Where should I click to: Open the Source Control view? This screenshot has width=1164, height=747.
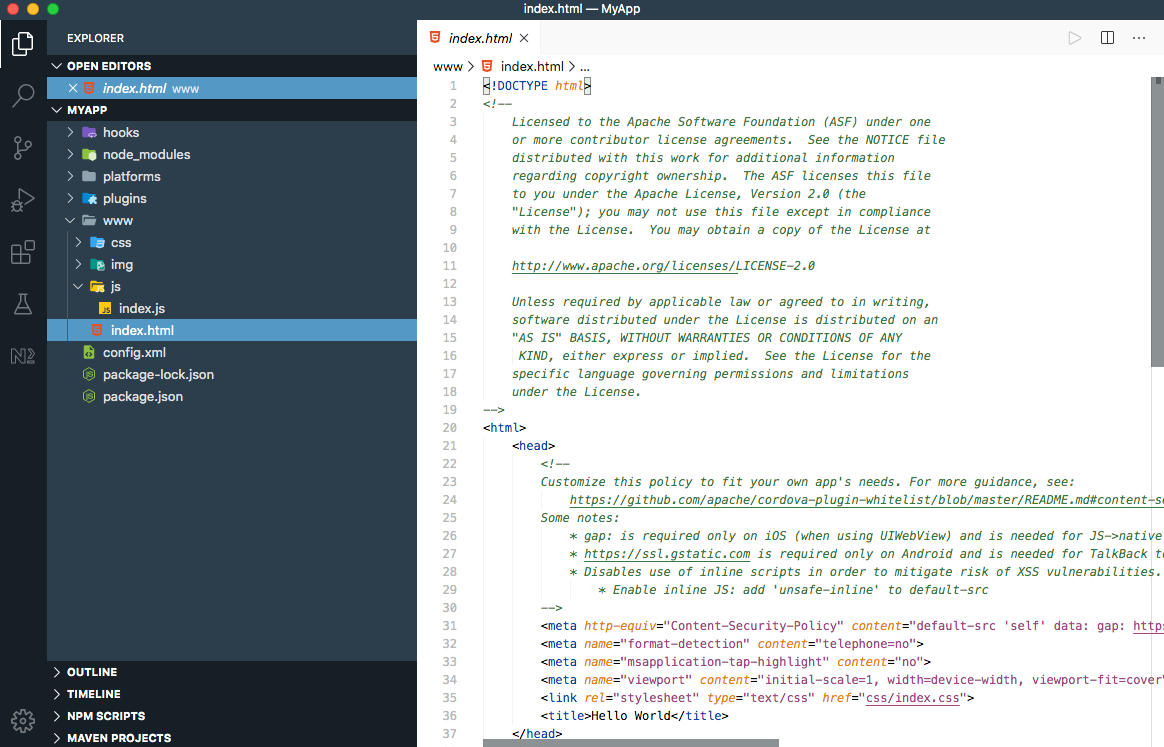coord(22,148)
